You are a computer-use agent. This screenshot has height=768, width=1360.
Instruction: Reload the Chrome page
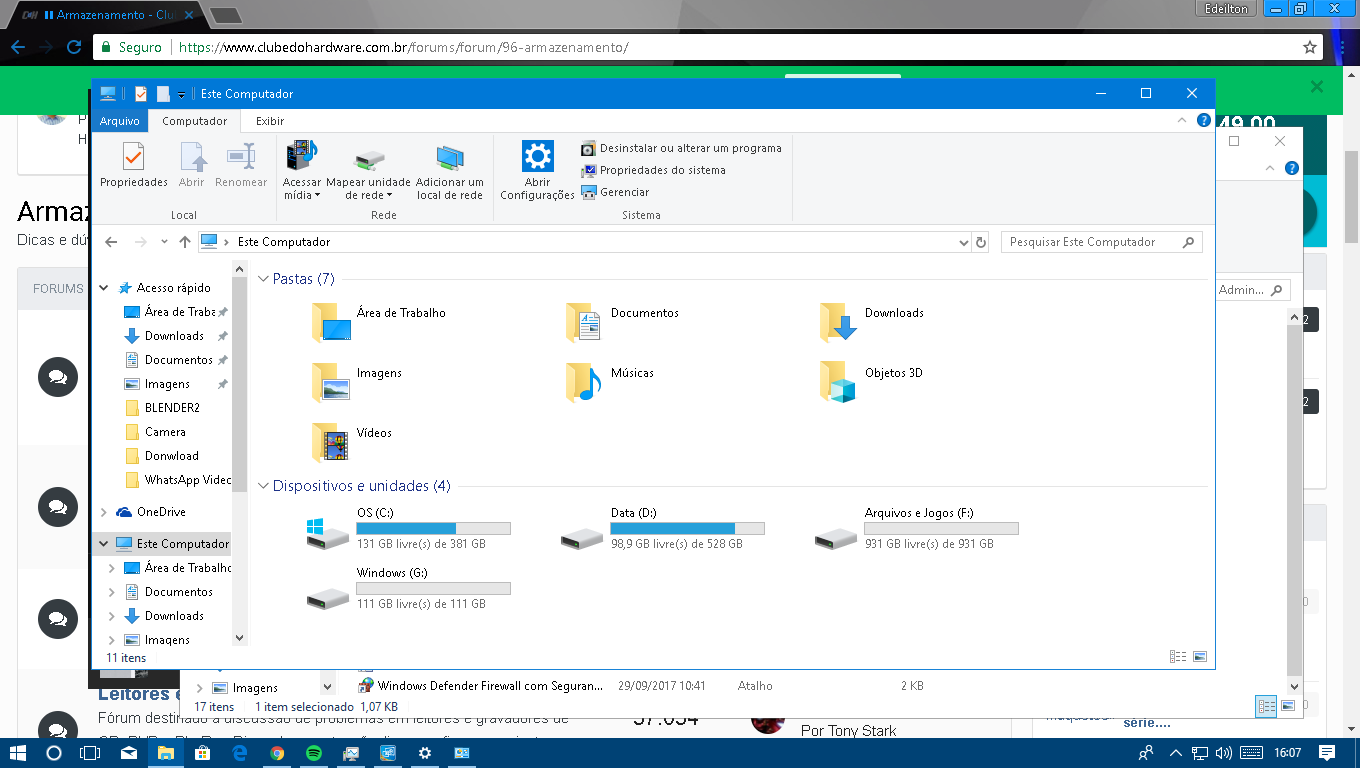click(x=74, y=47)
